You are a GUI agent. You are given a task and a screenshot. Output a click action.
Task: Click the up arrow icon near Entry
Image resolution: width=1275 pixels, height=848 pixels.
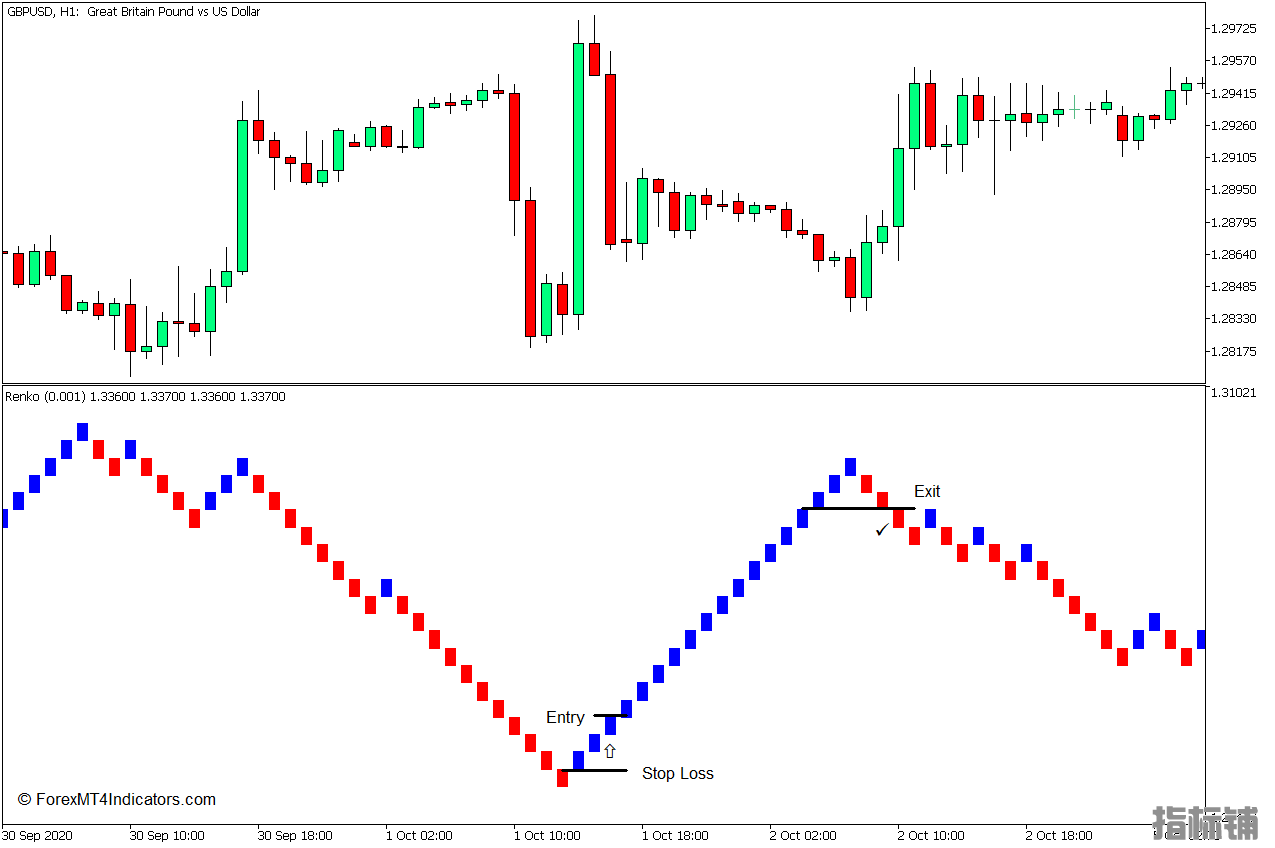tap(610, 751)
